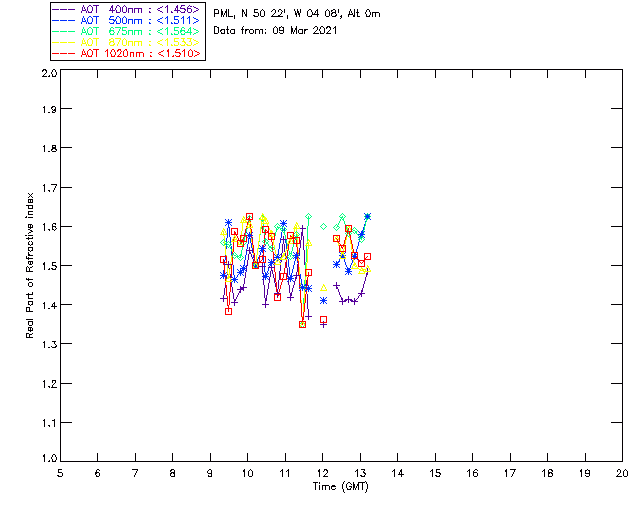Click the AOT 400nm purple legend entry
The image size is (640, 512).
coord(127,9)
